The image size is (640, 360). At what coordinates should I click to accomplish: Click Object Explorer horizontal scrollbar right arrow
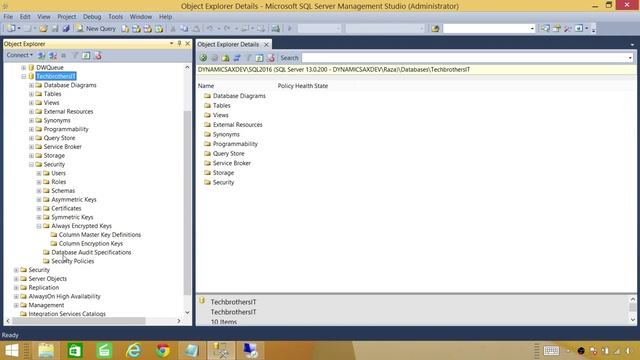(179, 321)
